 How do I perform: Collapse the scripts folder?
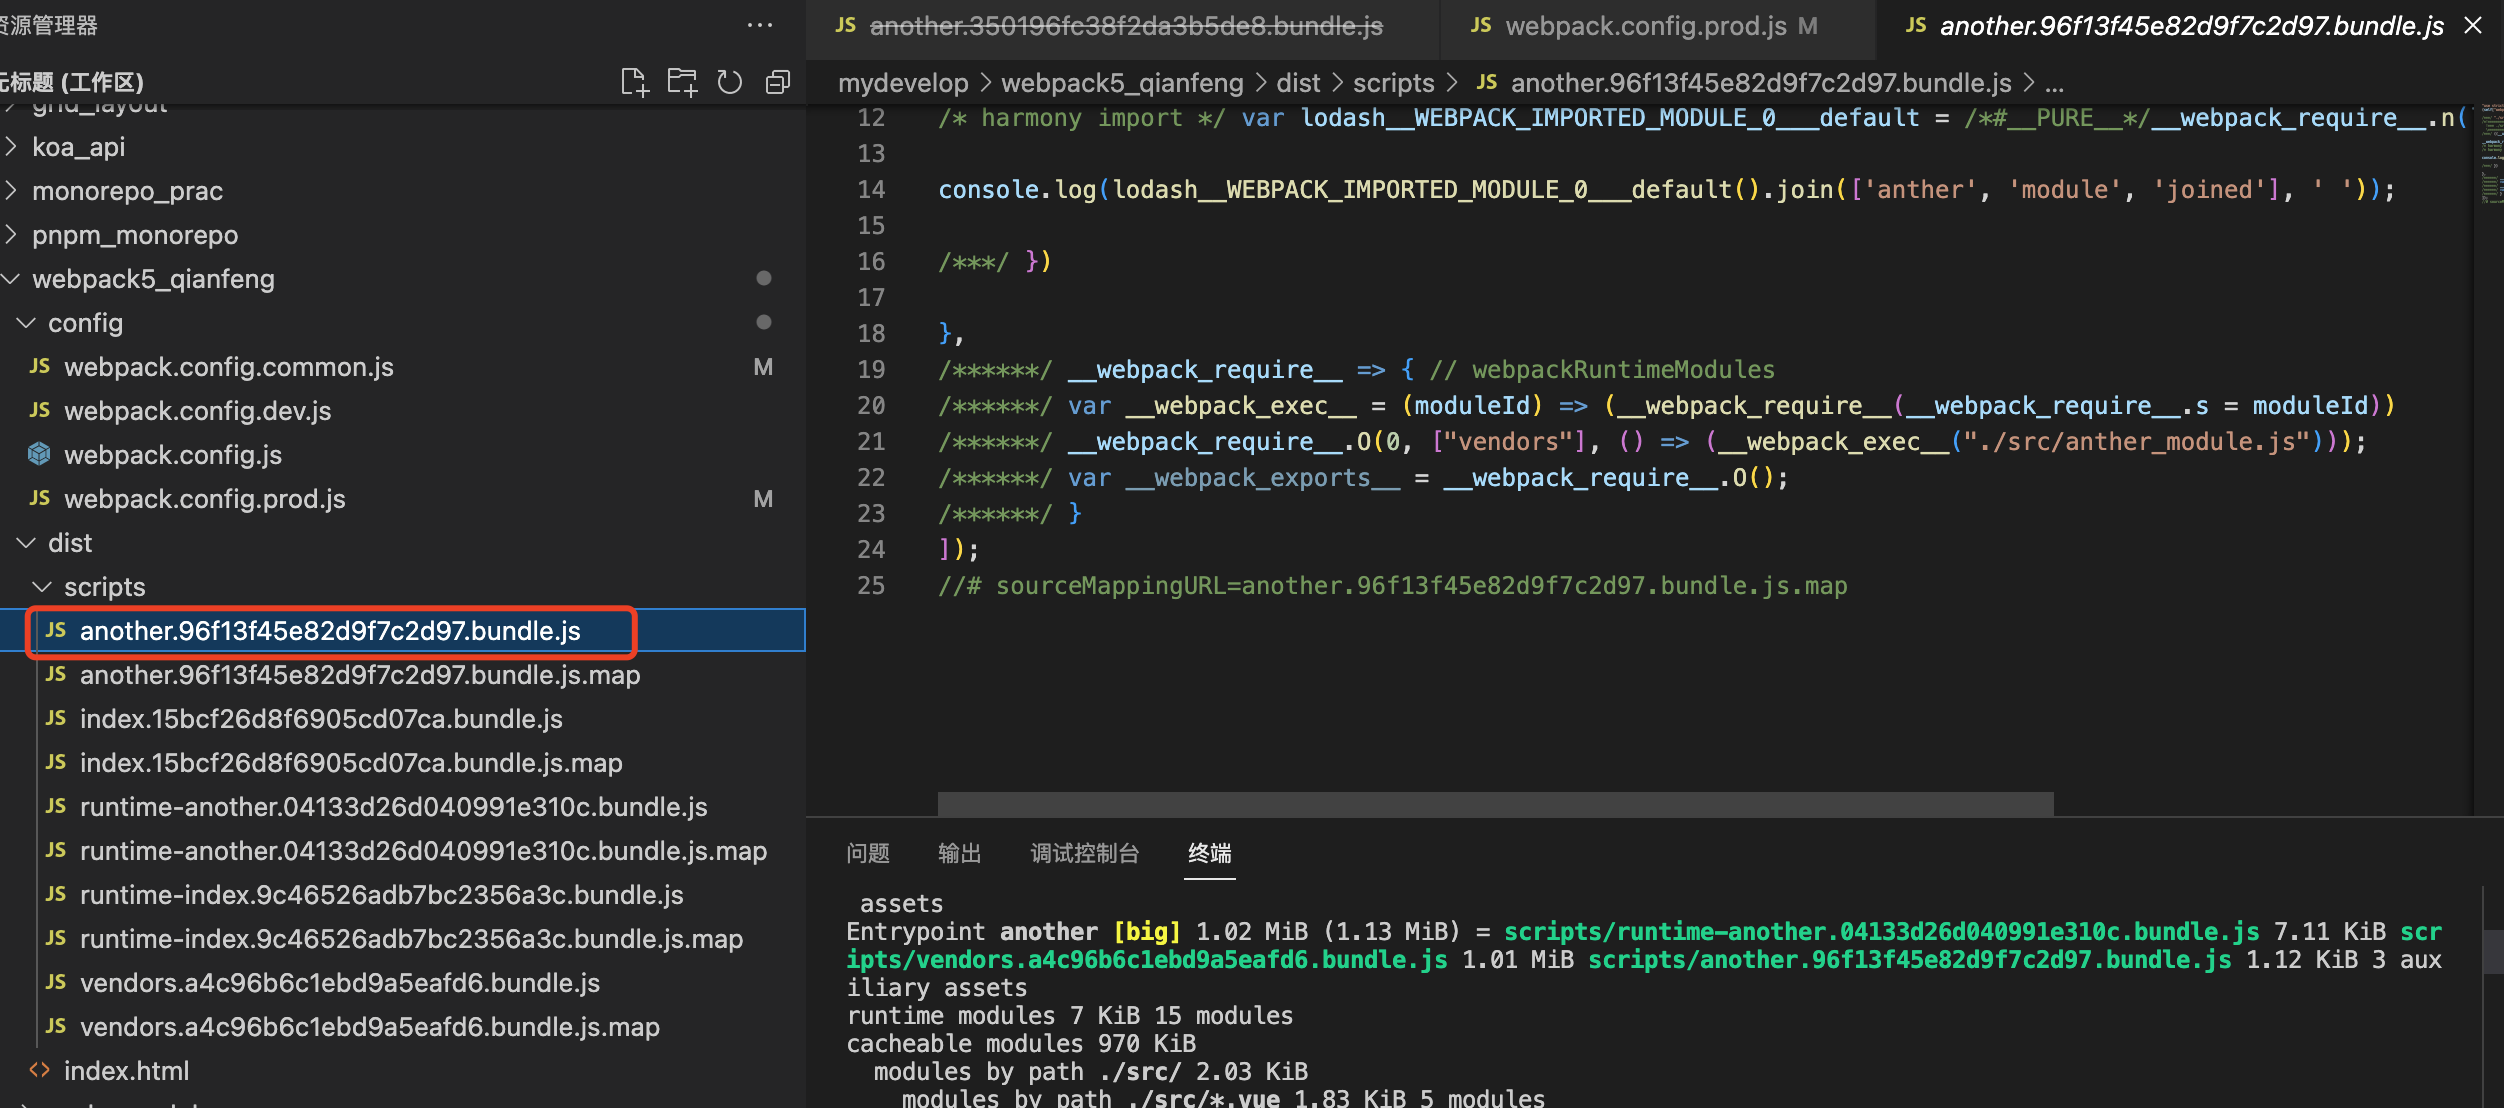click(x=104, y=587)
